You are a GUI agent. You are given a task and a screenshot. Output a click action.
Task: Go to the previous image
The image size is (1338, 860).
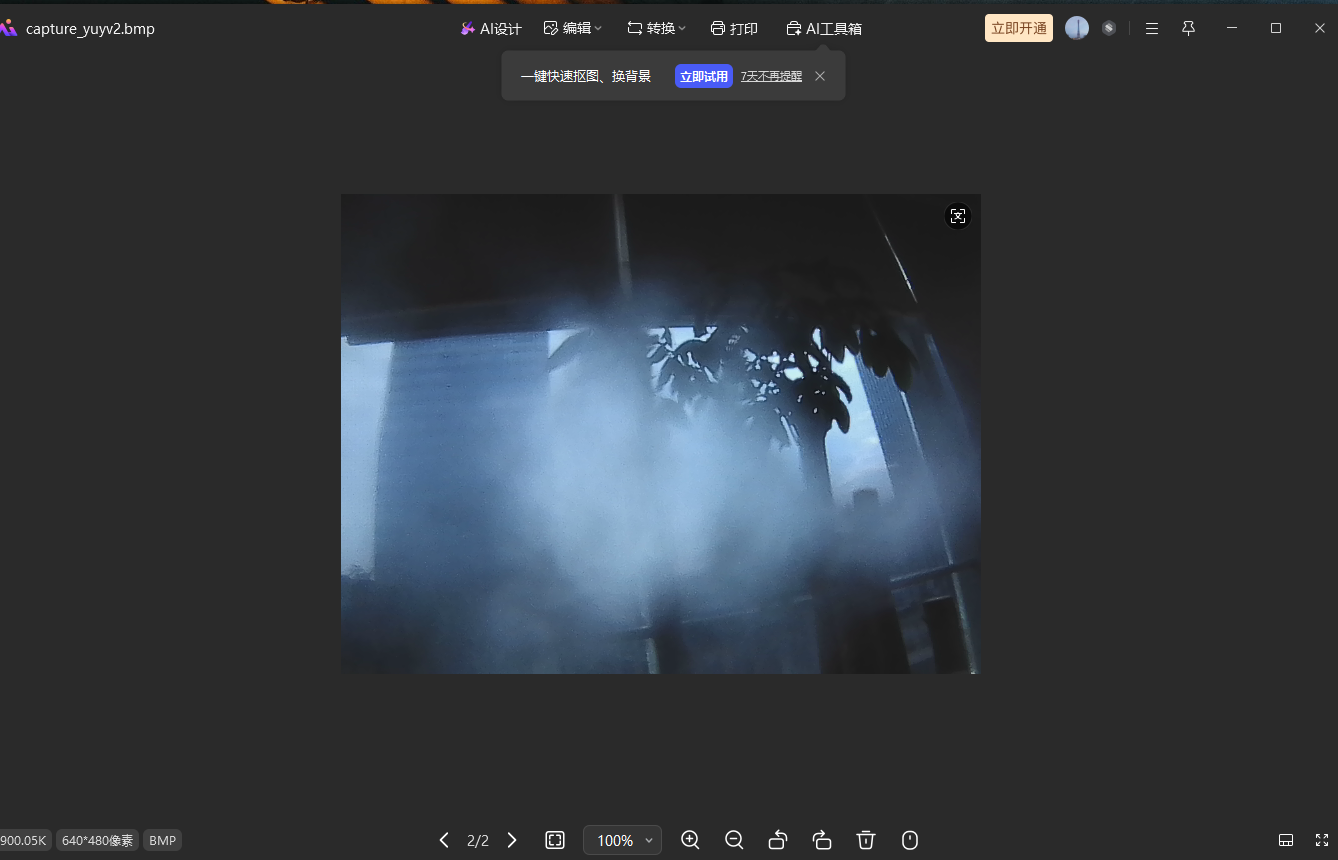(444, 840)
